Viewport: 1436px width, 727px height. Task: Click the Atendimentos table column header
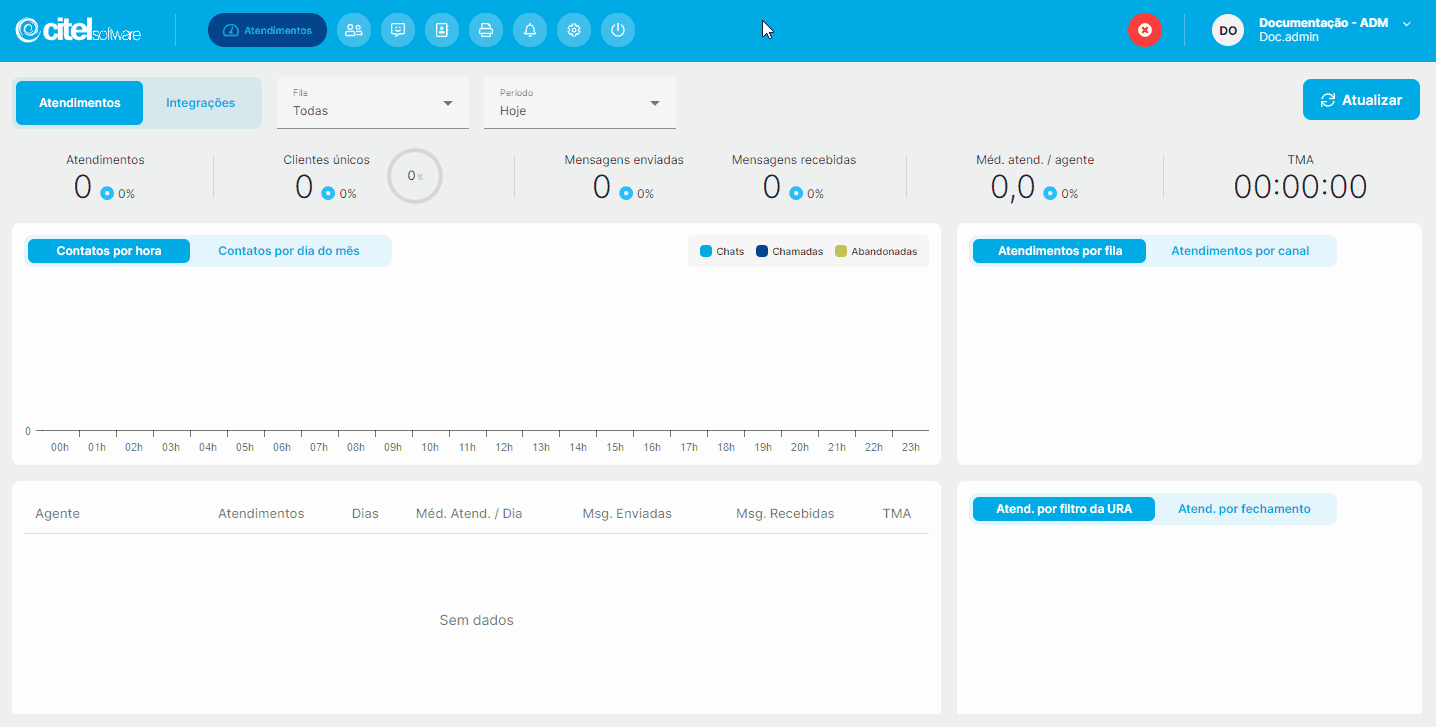[x=261, y=514]
